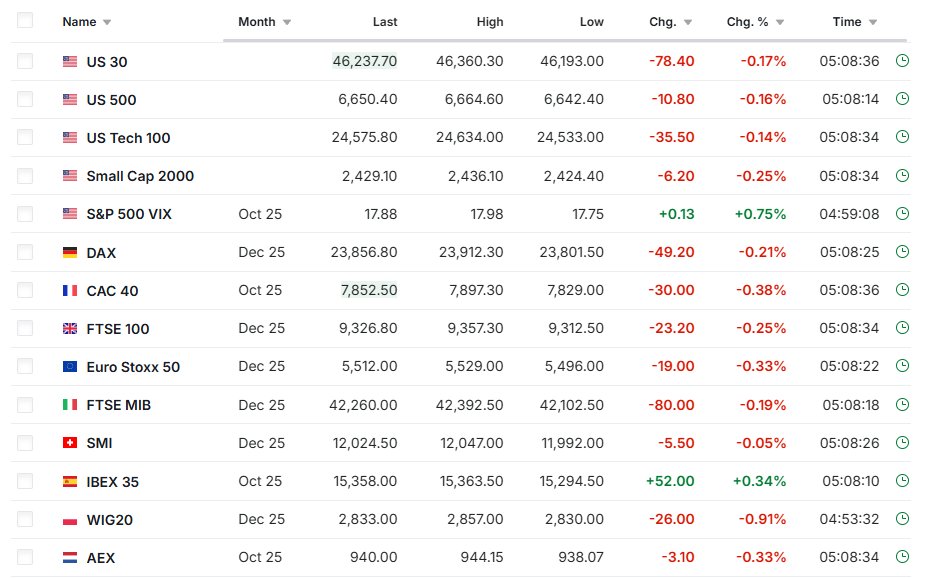This screenshot has width=929, height=578.
Task: Click the -0.91% change for WIG20
Action: tap(763, 519)
